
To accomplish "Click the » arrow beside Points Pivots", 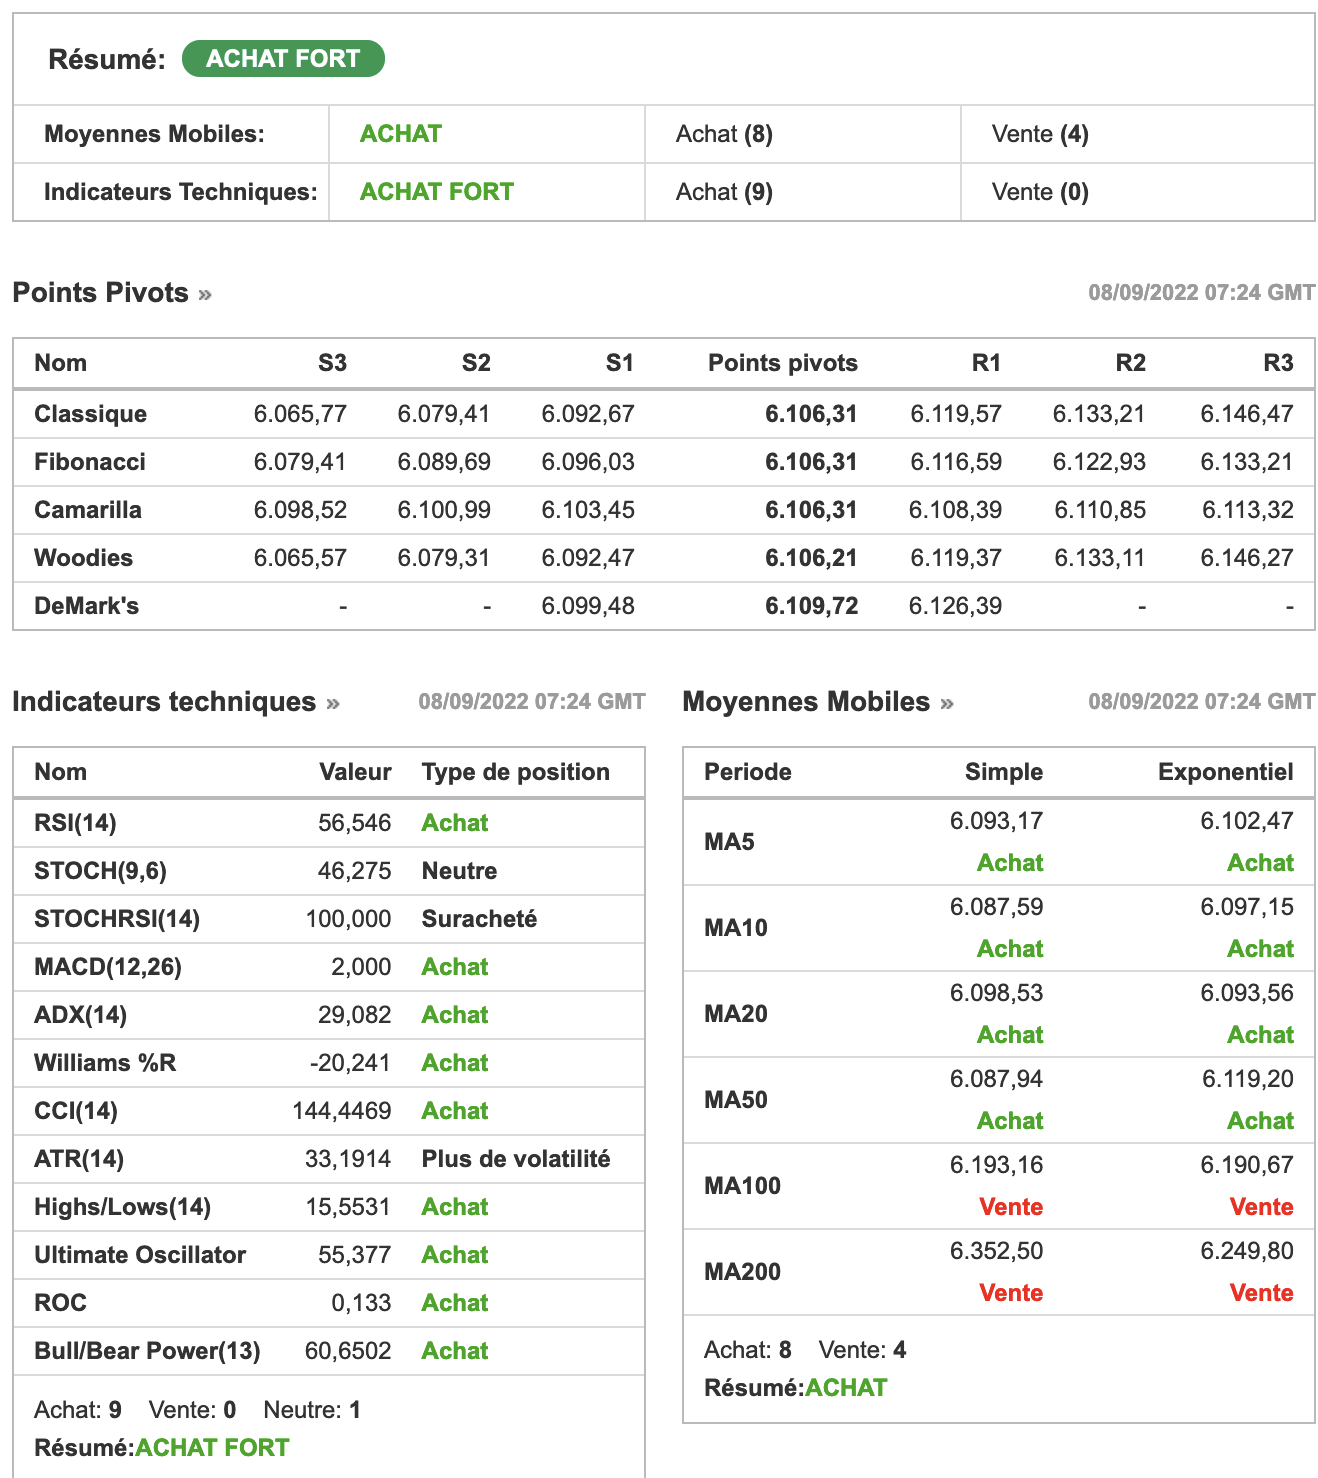I will point(205,295).
